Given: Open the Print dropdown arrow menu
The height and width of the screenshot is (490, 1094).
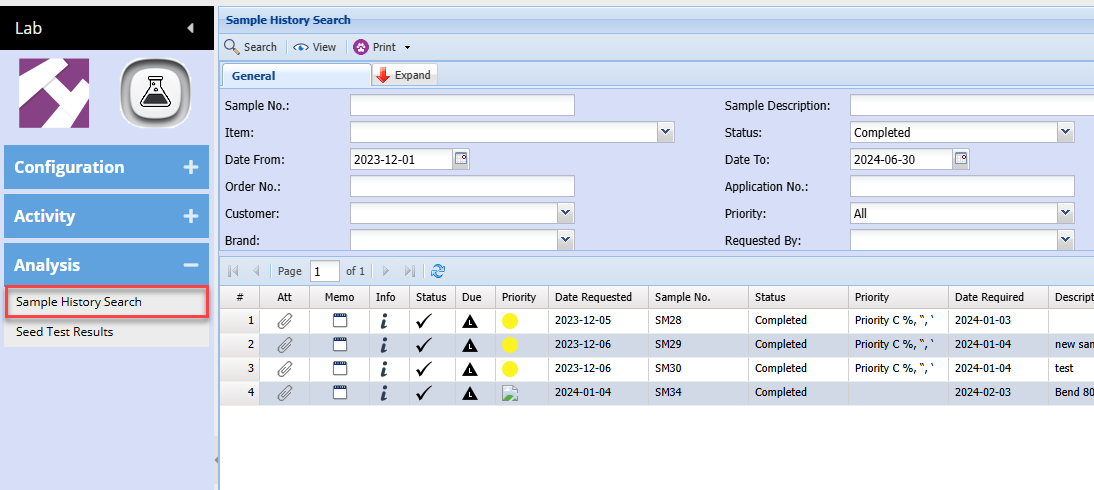Looking at the screenshot, I should click(x=407, y=47).
